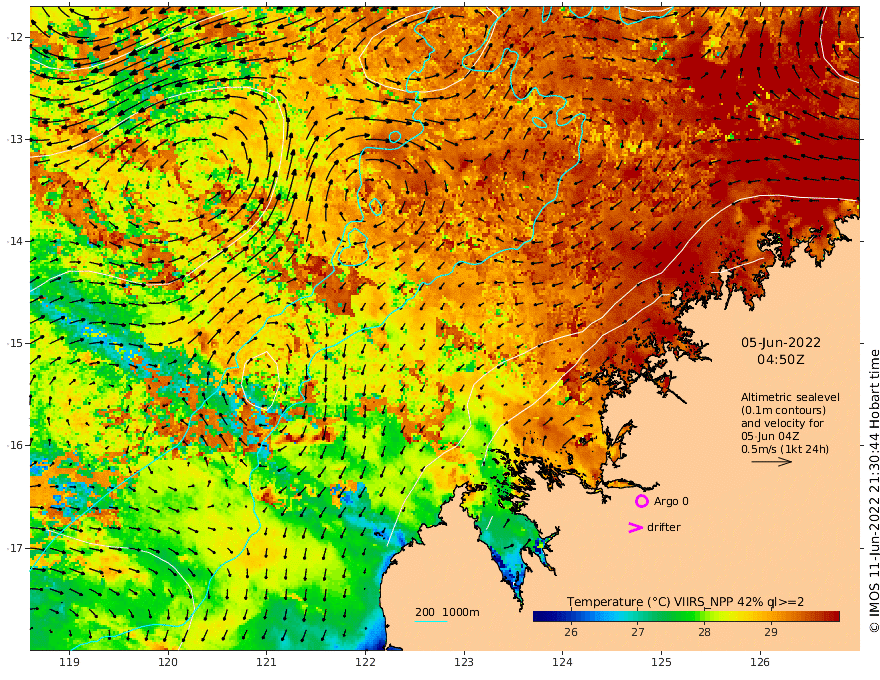
Task: Click the 0.5m/s reference velocity arrow
Action: click(772, 462)
